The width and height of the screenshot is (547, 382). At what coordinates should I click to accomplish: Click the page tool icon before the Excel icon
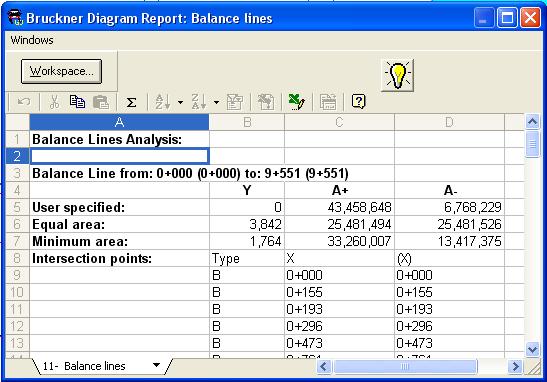(x=266, y=102)
